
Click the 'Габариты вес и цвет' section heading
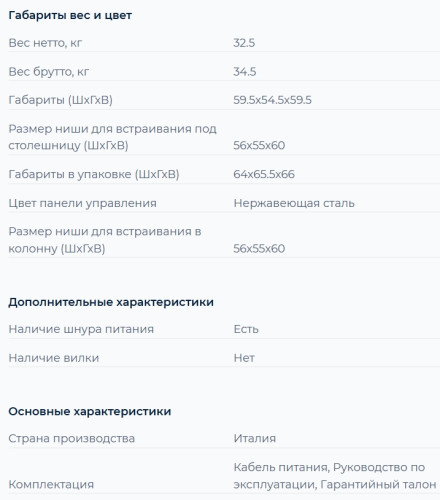pyautogui.click(x=70, y=15)
